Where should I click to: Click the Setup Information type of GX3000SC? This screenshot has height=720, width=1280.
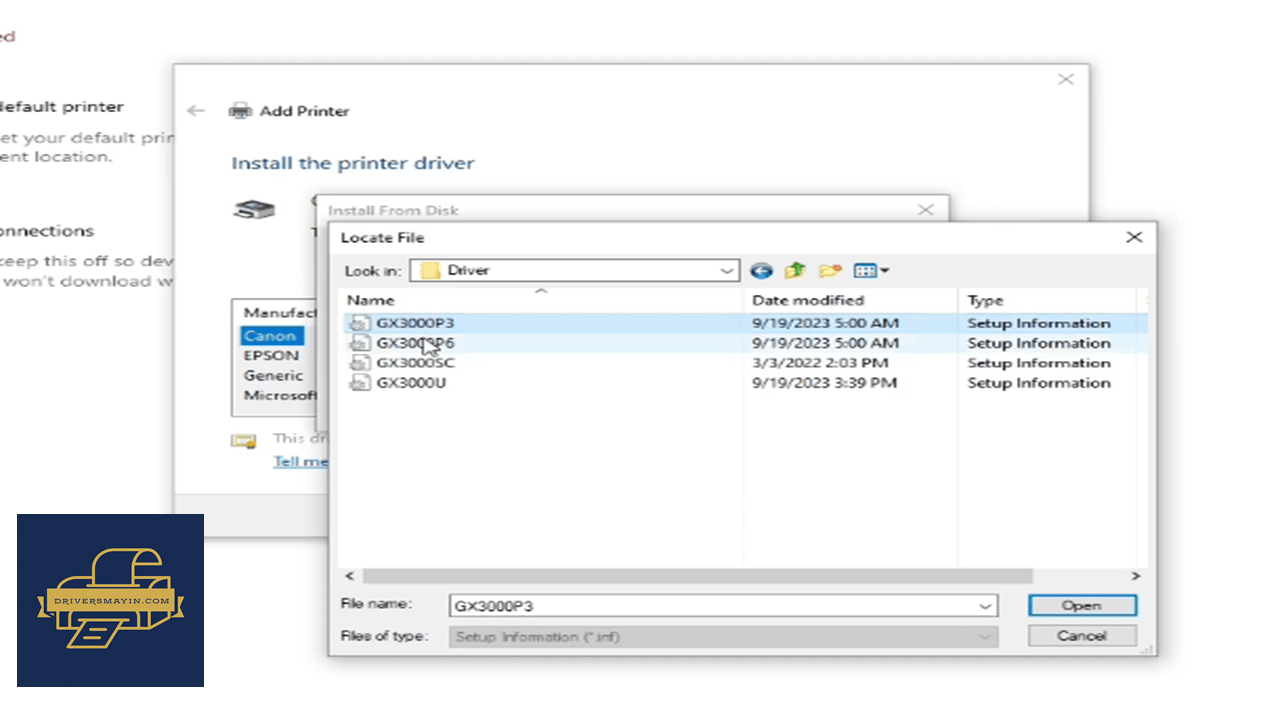coord(1039,363)
